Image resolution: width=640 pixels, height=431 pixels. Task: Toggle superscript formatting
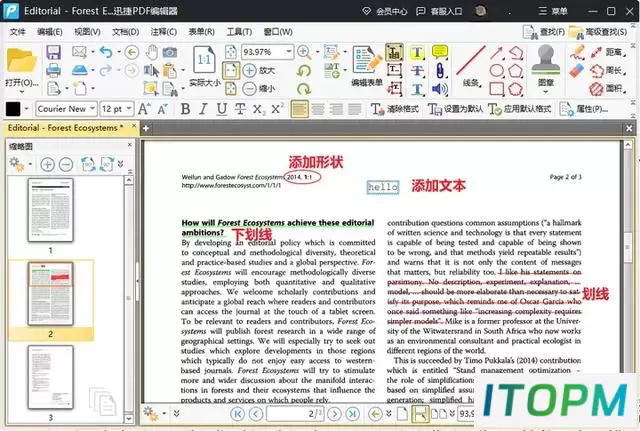[277, 109]
